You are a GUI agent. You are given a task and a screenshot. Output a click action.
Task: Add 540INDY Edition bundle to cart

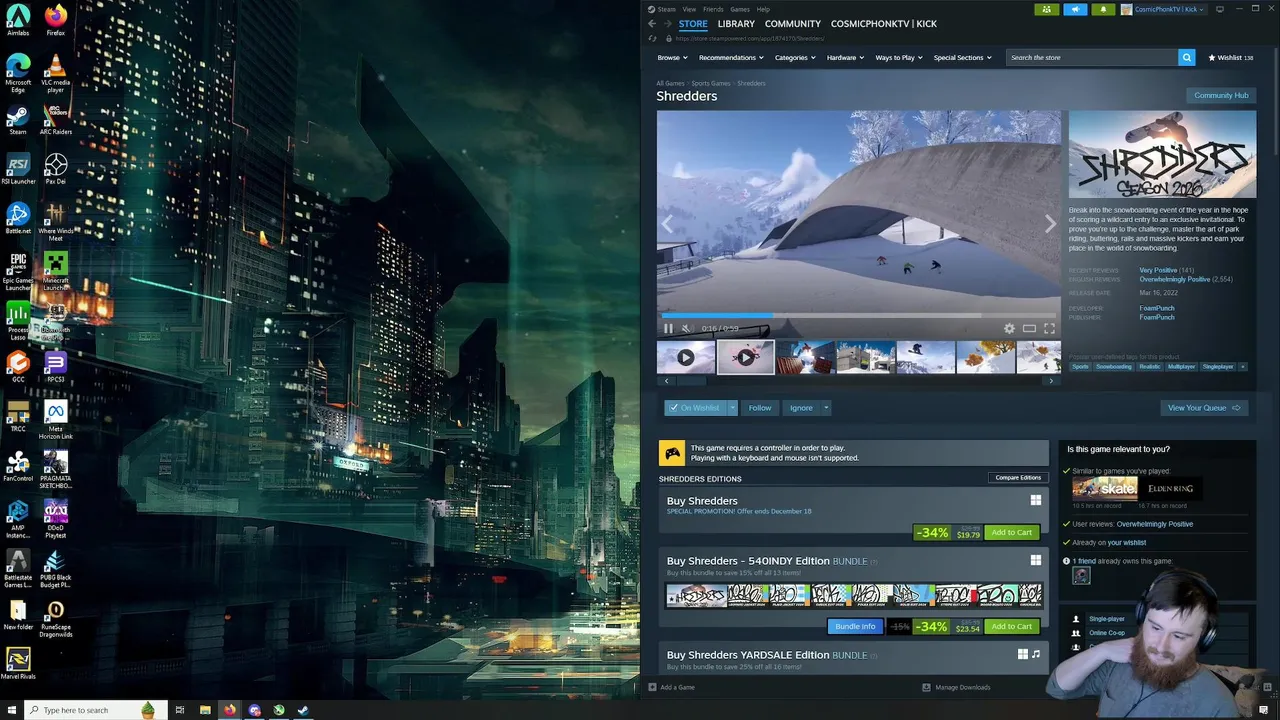[x=1011, y=627]
